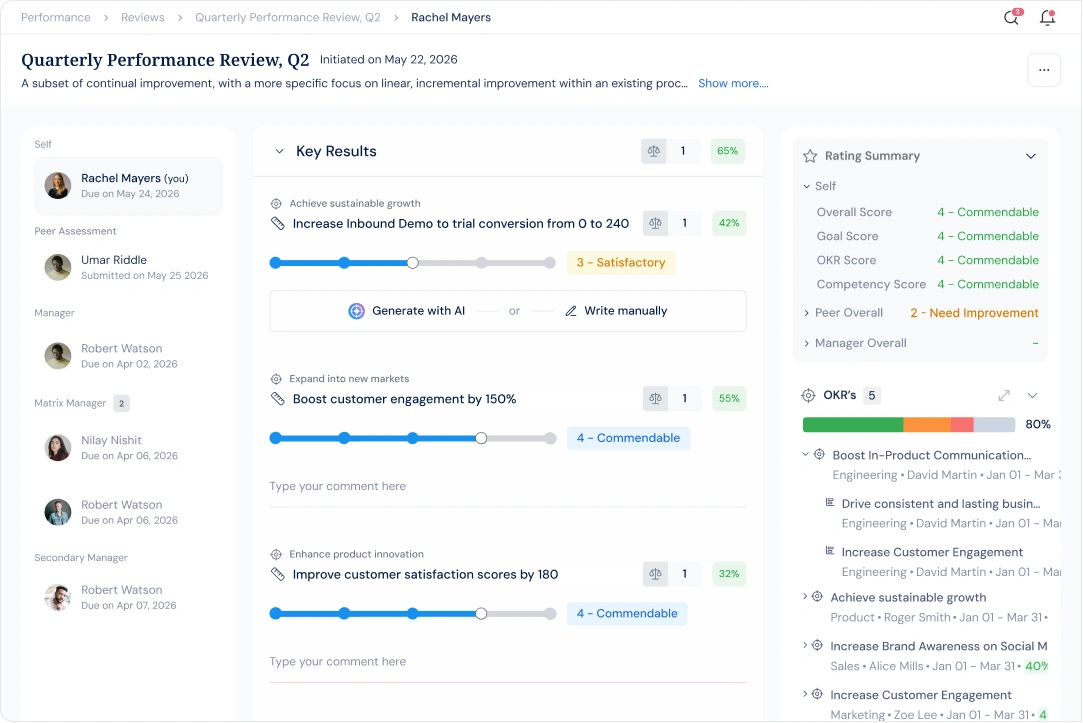Click target icon next to Achieve sustainable growth label
This screenshot has width=1083, height=723.
[x=276, y=204]
